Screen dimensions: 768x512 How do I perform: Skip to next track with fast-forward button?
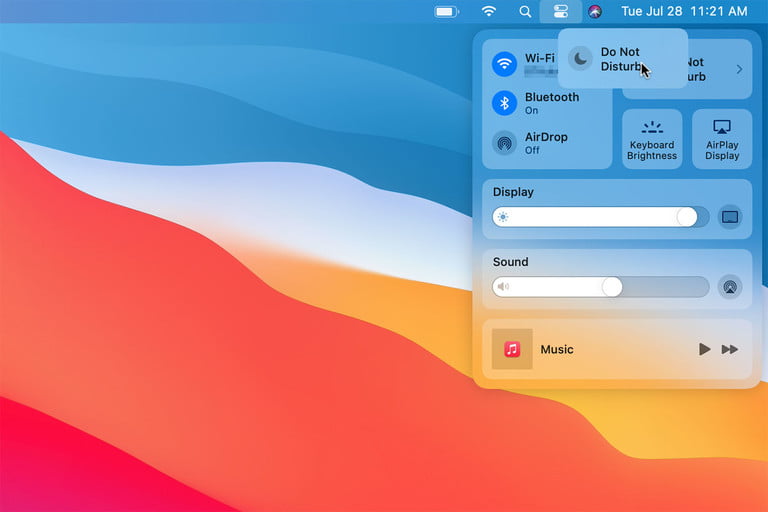pyautogui.click(x=730, y=349)
